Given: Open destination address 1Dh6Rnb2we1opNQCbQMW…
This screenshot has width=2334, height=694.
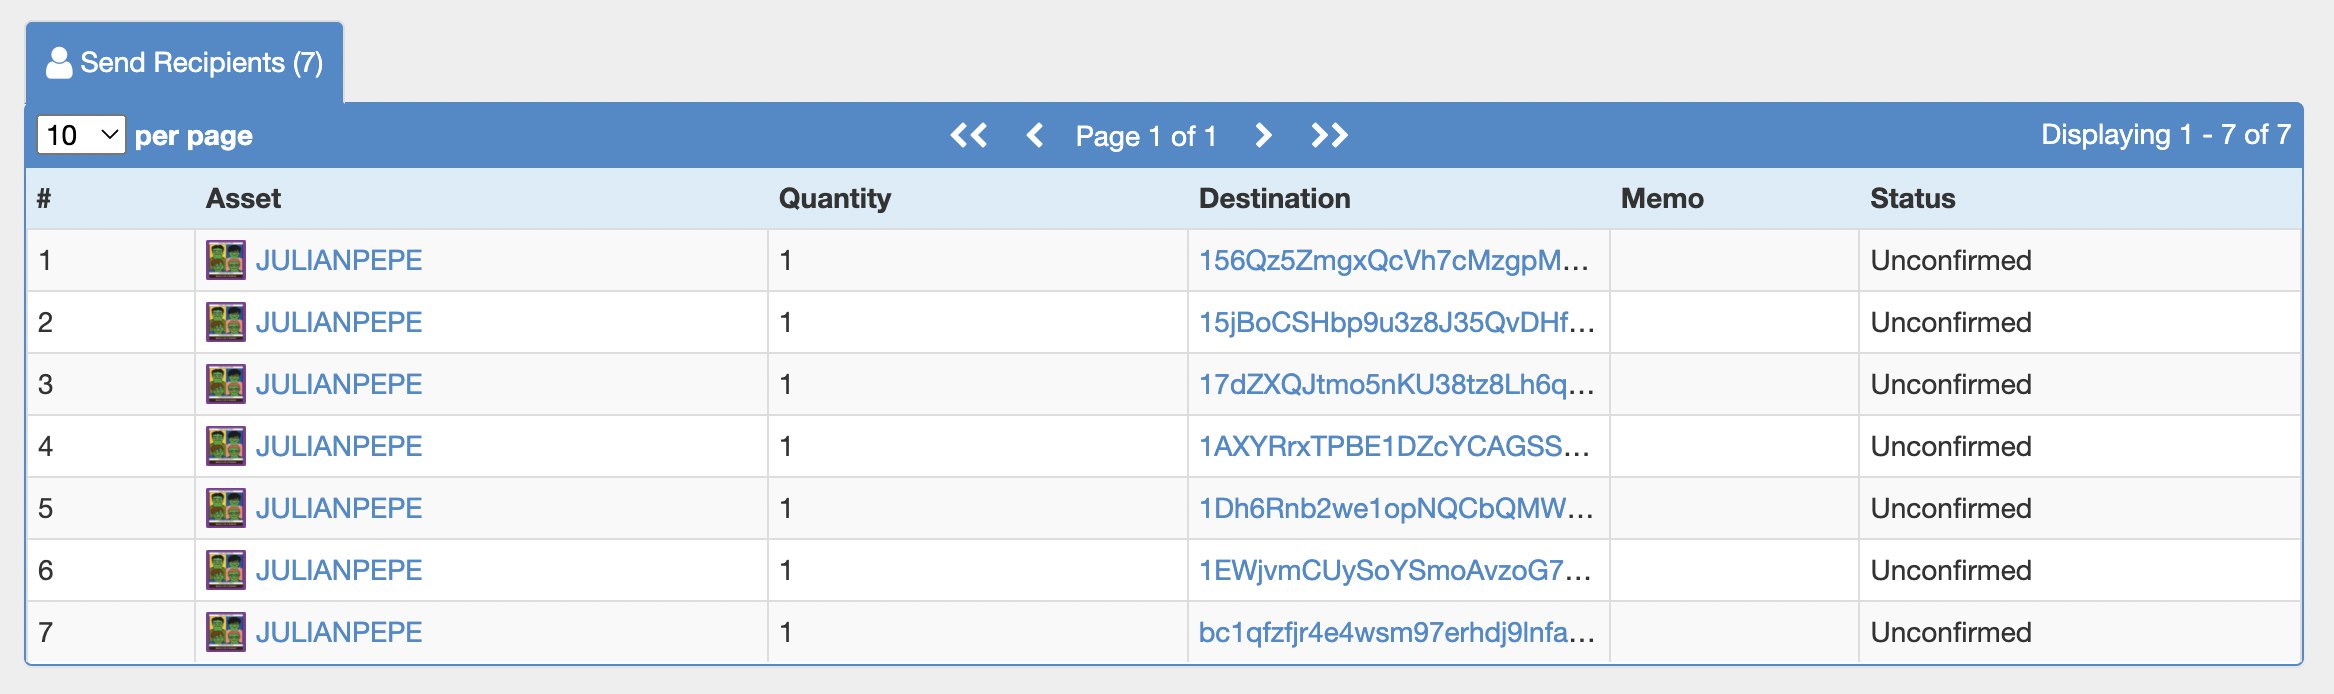Looking at the screenshot, I should tap(1396, 508).
